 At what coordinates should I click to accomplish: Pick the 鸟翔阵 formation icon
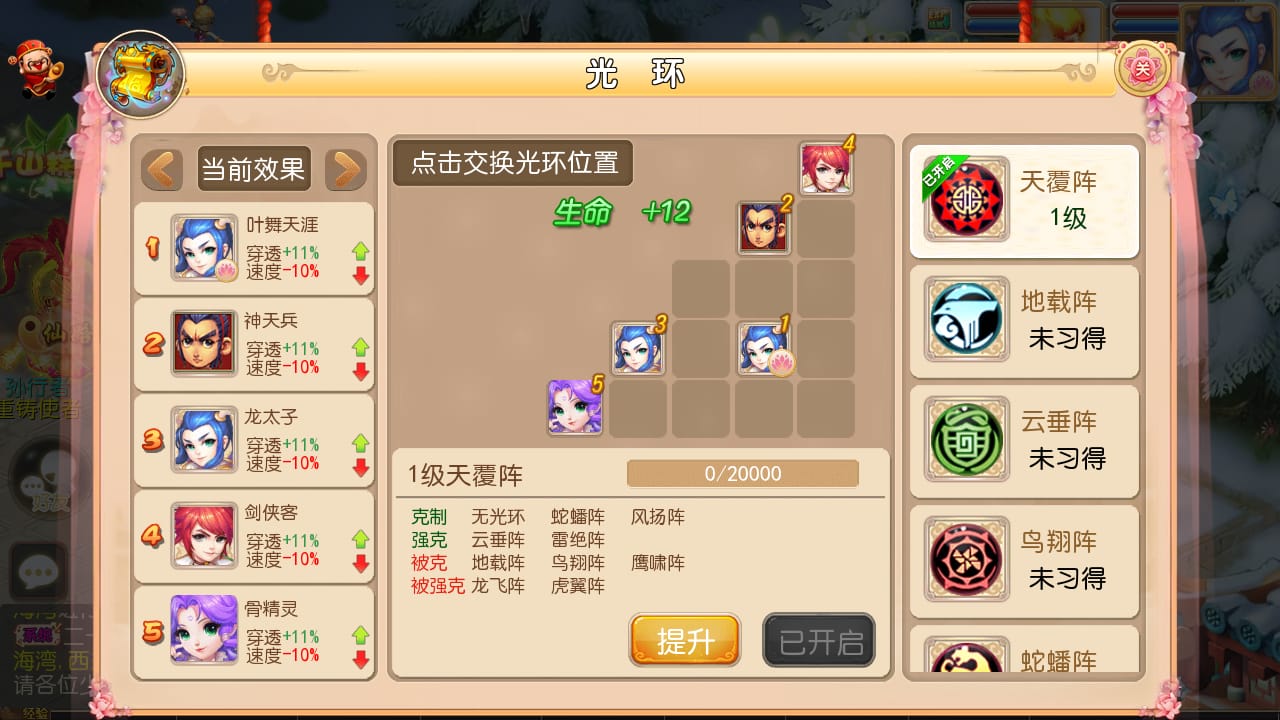[x=966, y=560]
